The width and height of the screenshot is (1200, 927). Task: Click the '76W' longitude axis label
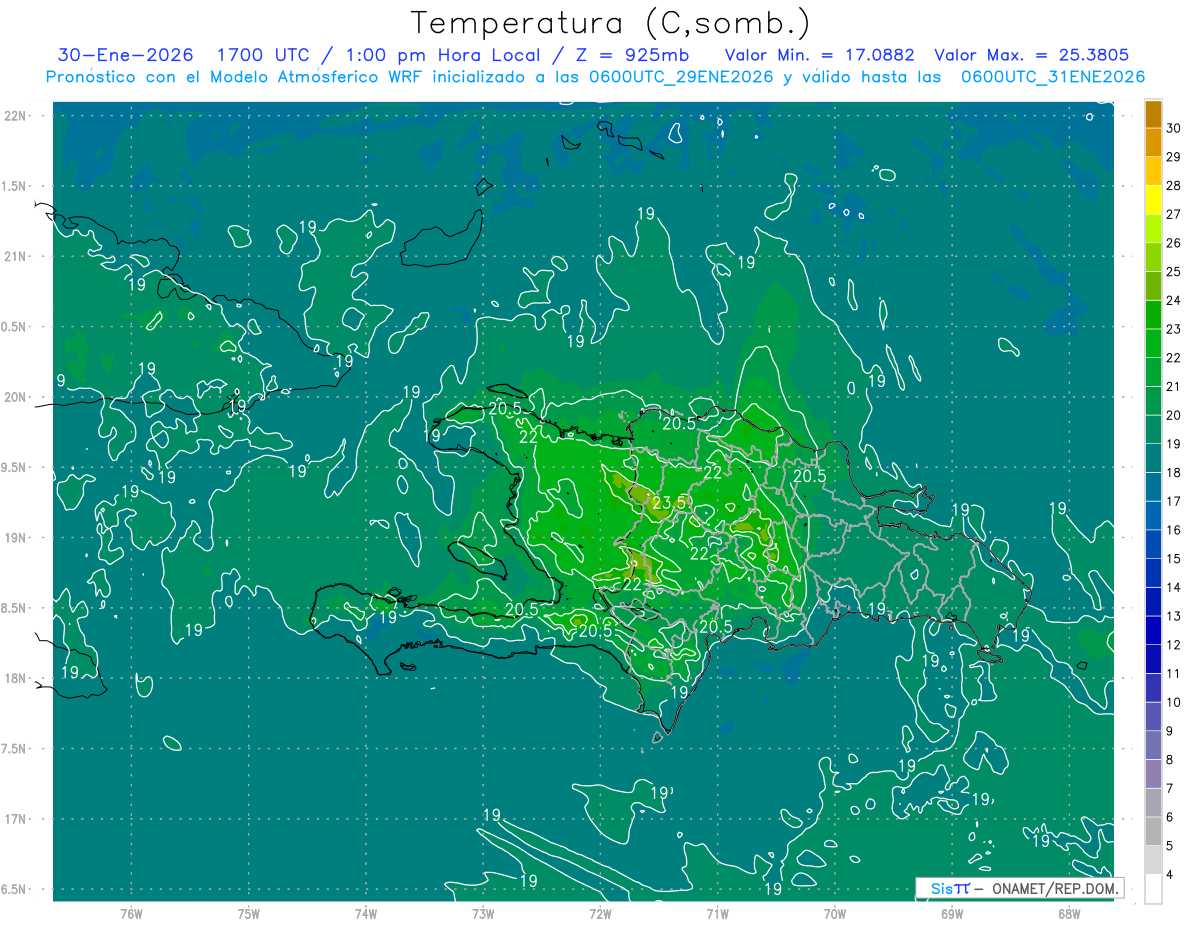pos(131,913)
